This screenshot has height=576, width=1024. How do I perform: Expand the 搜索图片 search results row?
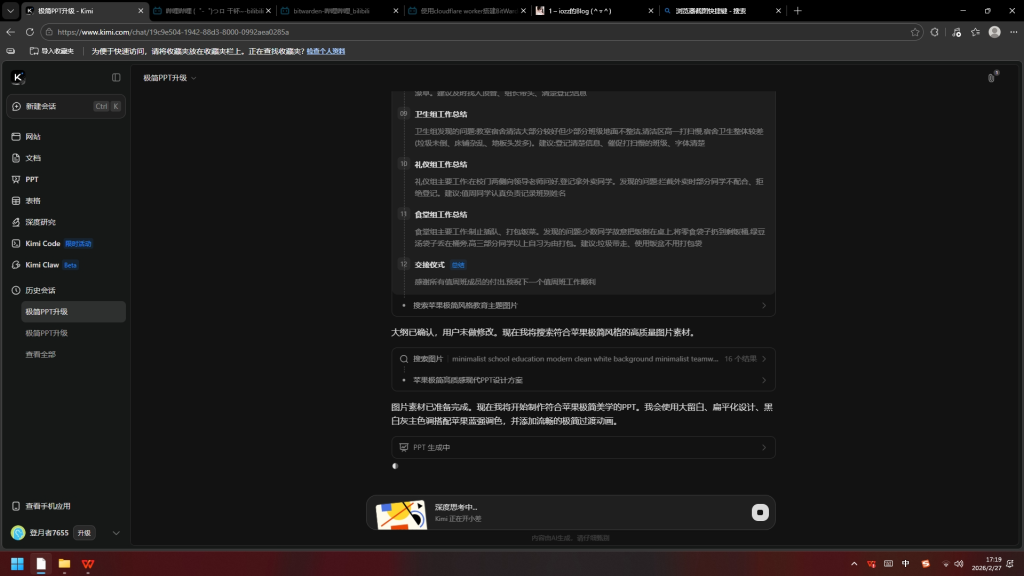[x=582, y=358]
